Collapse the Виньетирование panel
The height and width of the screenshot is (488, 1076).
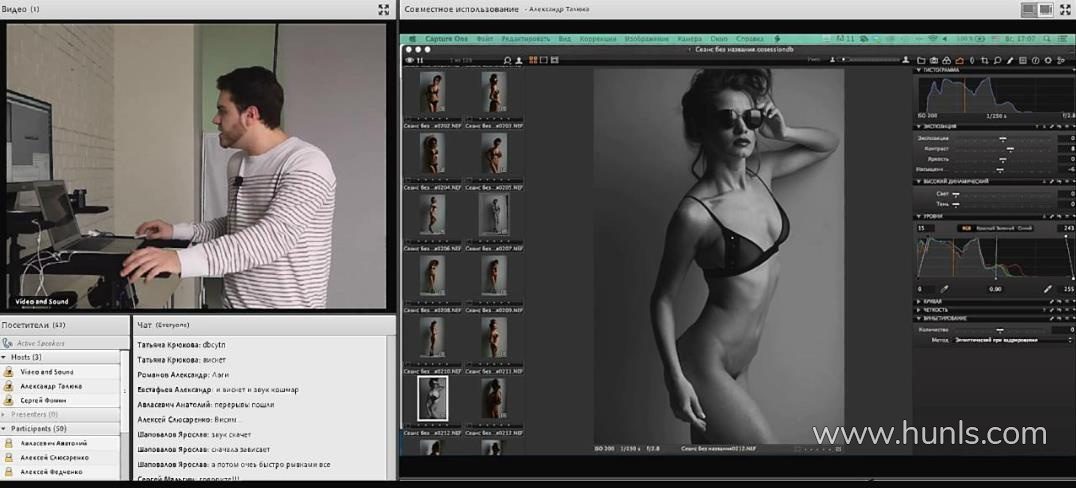point(918,318)
